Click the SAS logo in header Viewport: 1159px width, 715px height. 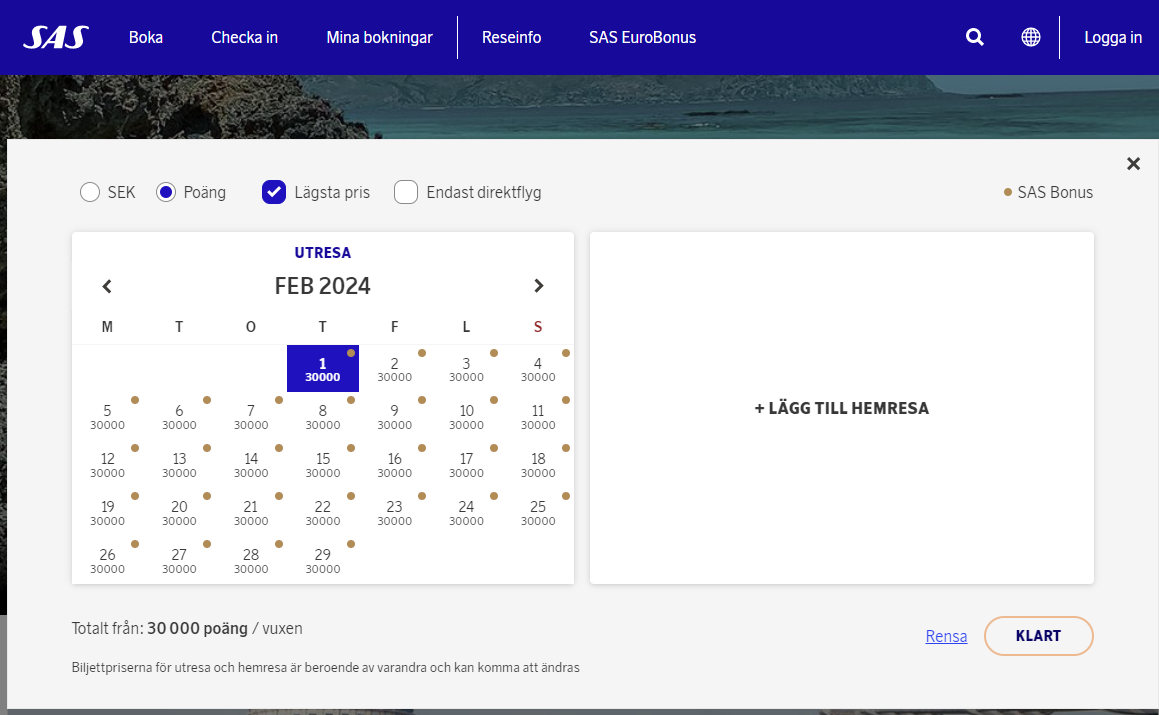tap(56, 38)
